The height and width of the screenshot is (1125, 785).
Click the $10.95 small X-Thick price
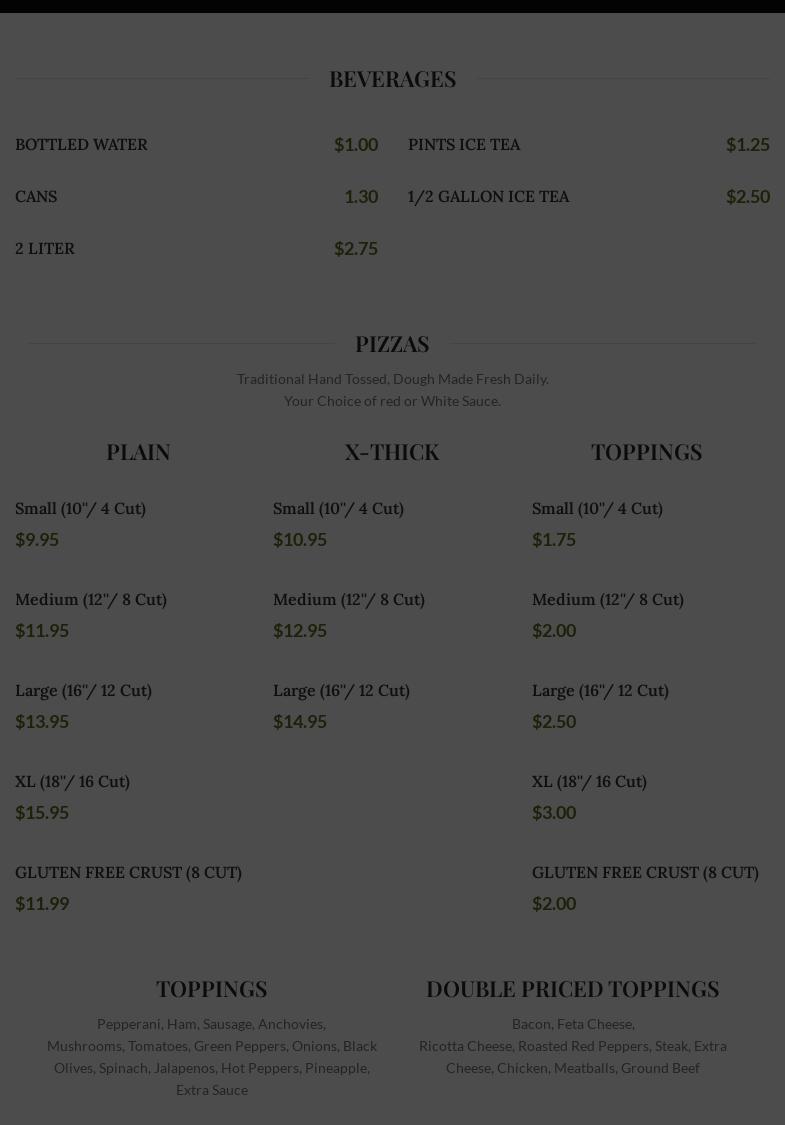pyautogui.click(x=300, y=539)
